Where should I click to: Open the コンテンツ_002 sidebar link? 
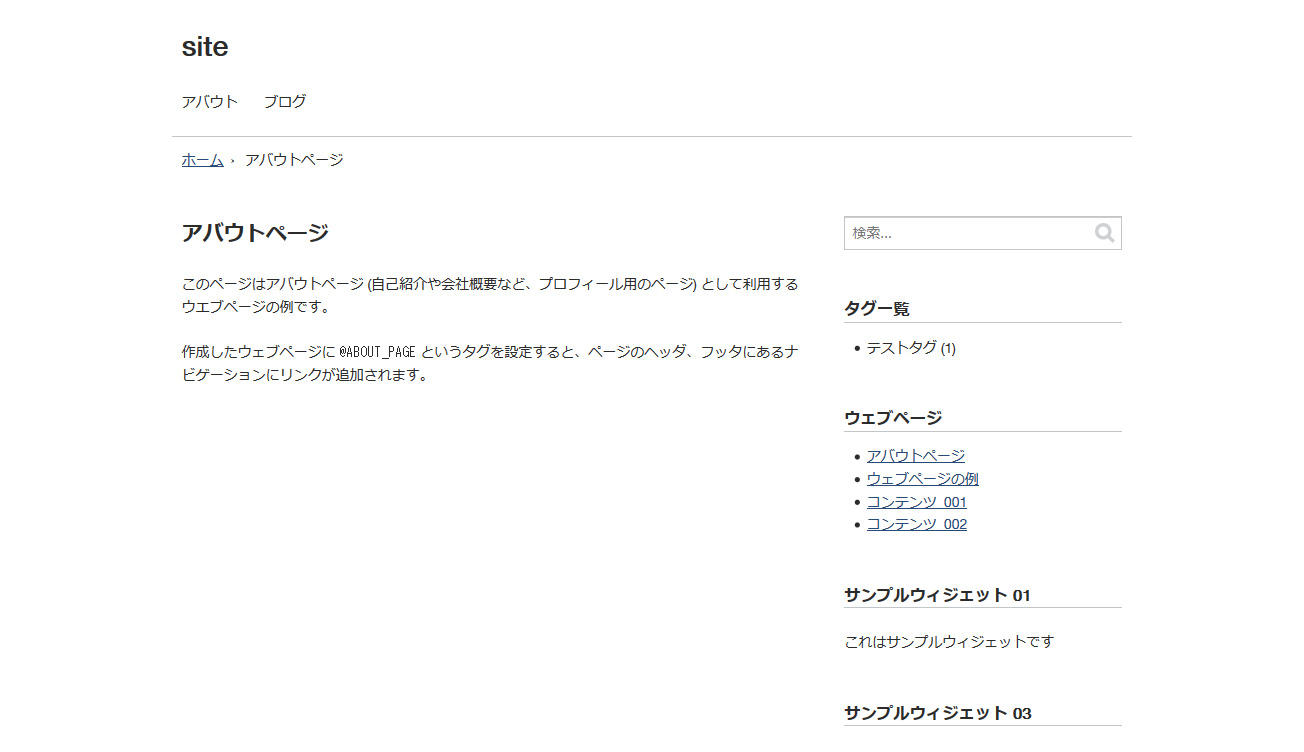[917, 524]
